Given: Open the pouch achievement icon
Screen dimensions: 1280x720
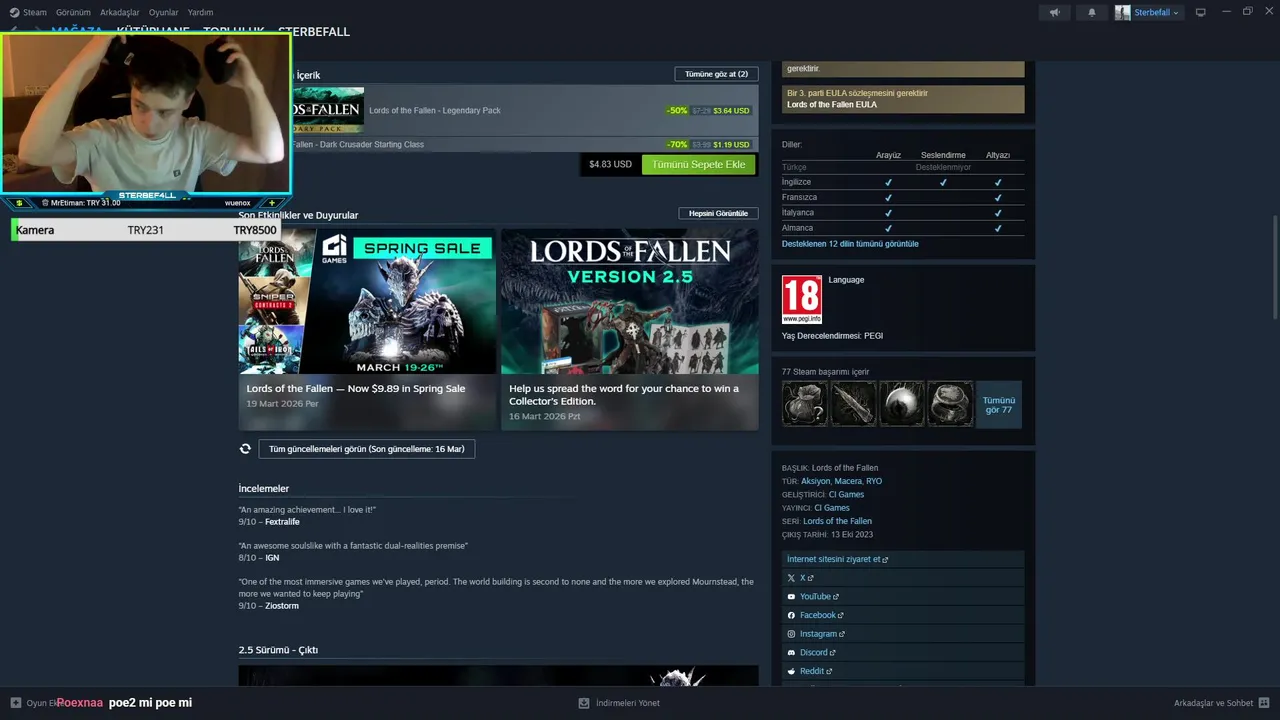Looking at the screenshot, I should pyautogui.click(x=805, y=404).
